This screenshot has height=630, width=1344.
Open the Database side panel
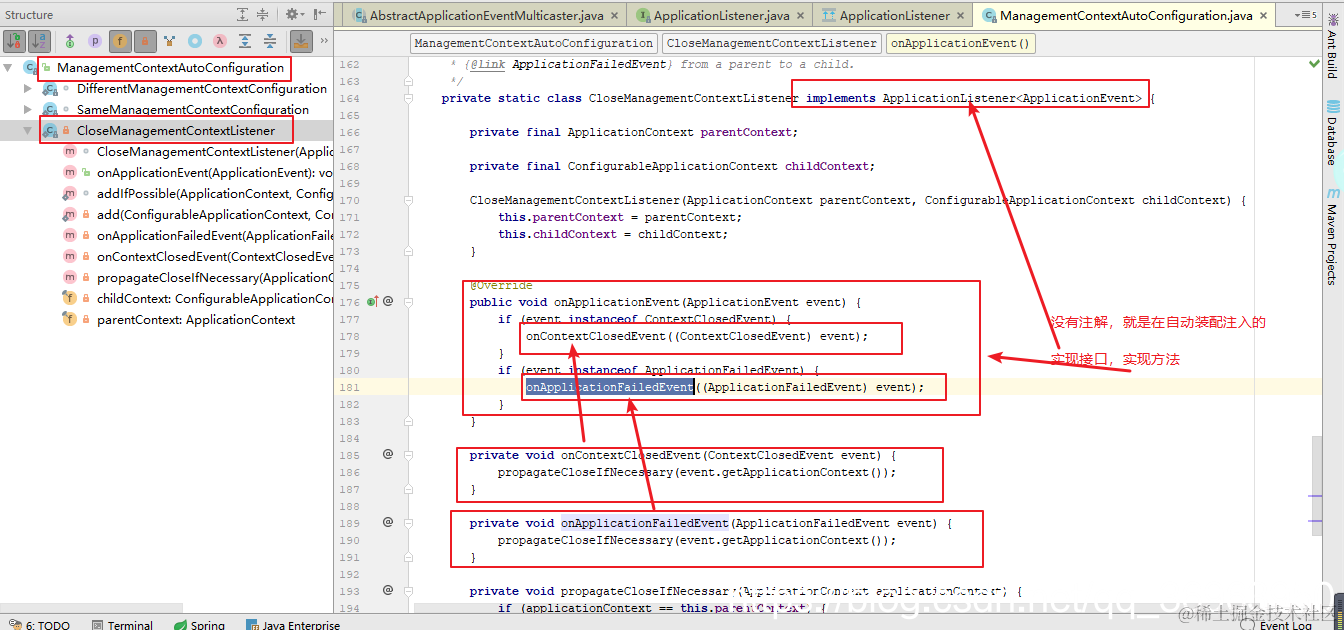coord(1332,133)
